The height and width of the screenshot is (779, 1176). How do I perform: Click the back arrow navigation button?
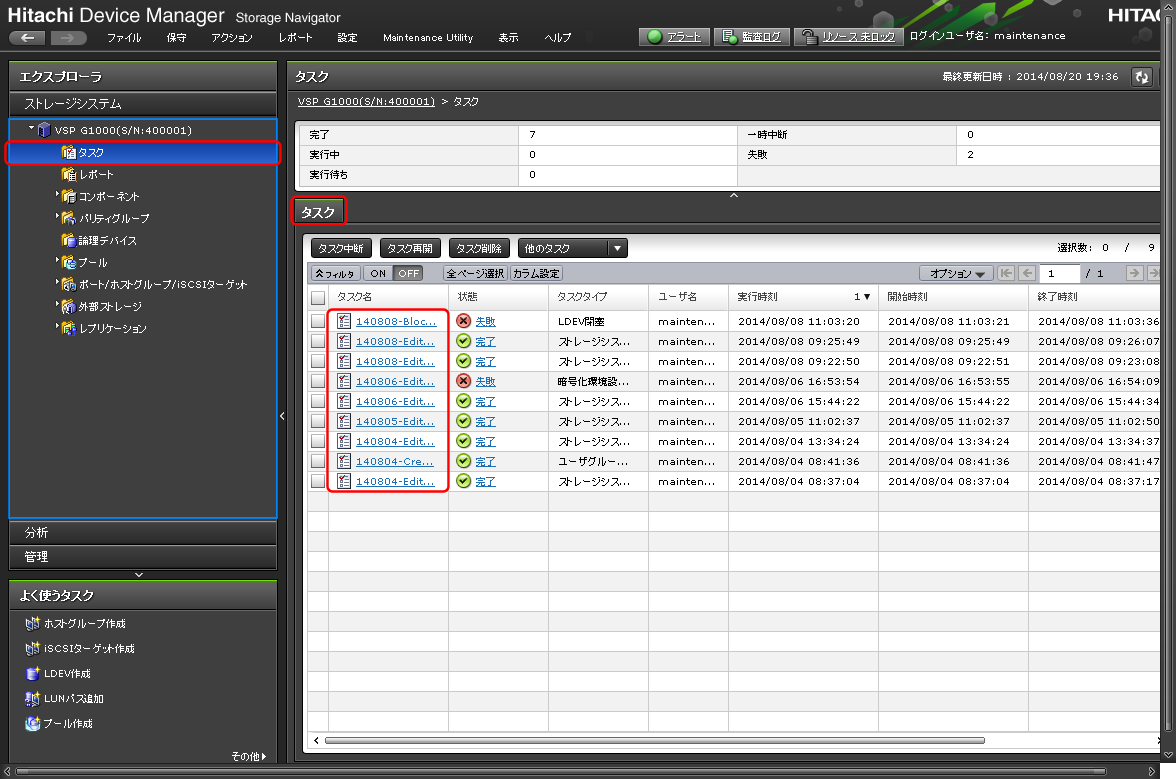[x=27, y=37]
